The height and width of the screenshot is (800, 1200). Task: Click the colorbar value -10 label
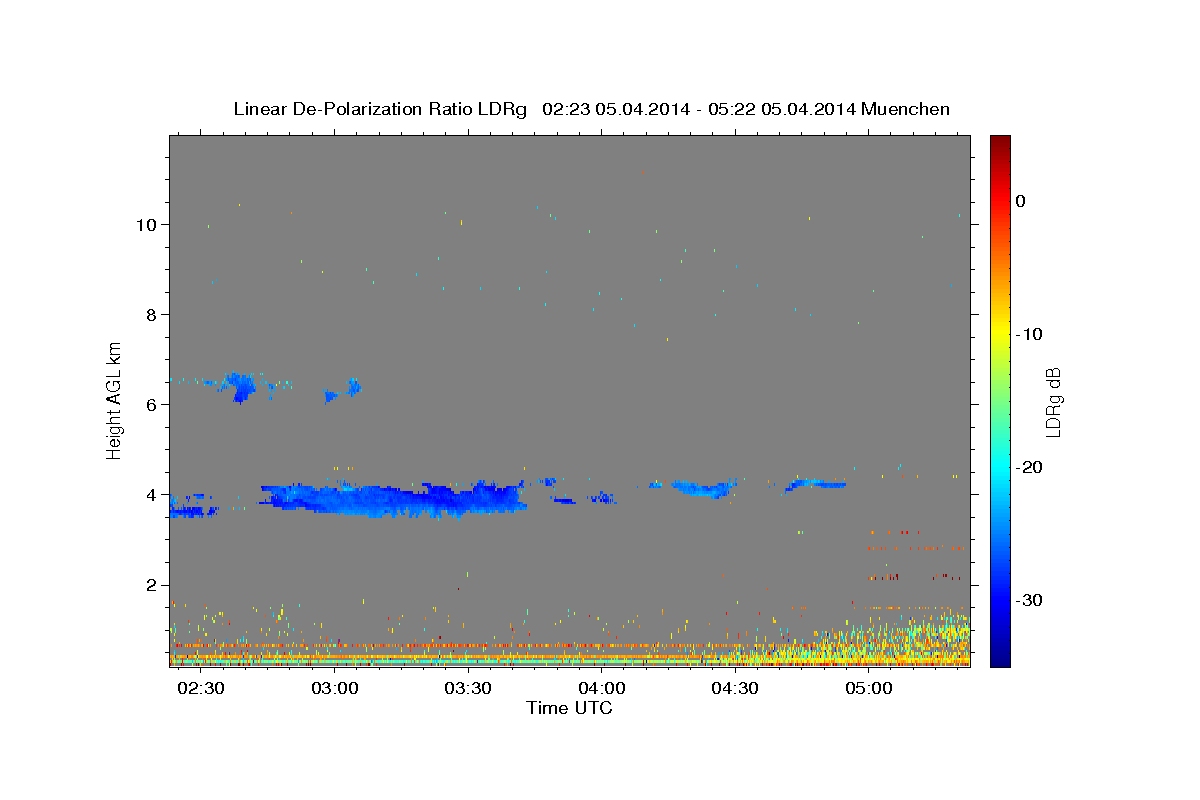[1029, 334]
